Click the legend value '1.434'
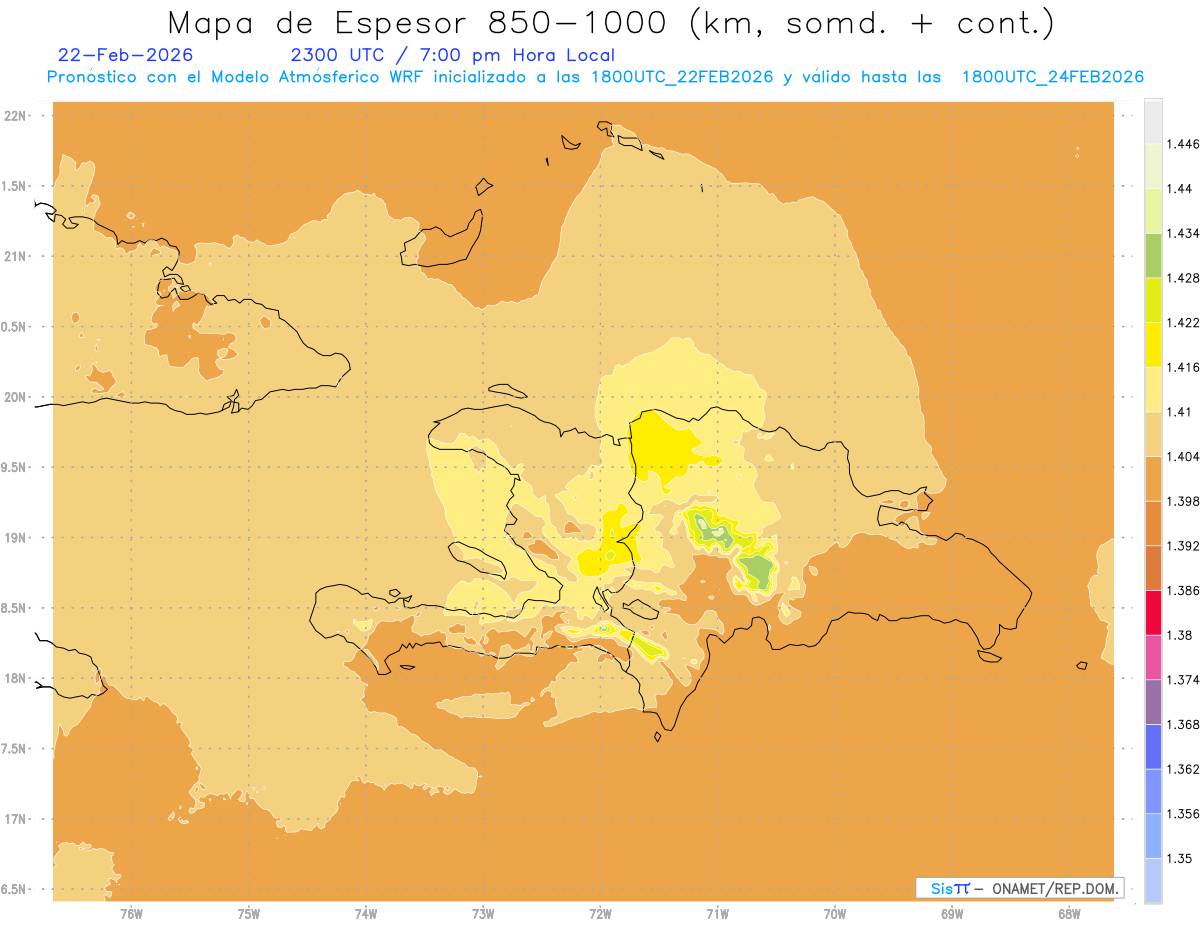 pyautogui.click(x=1183, y=234)
